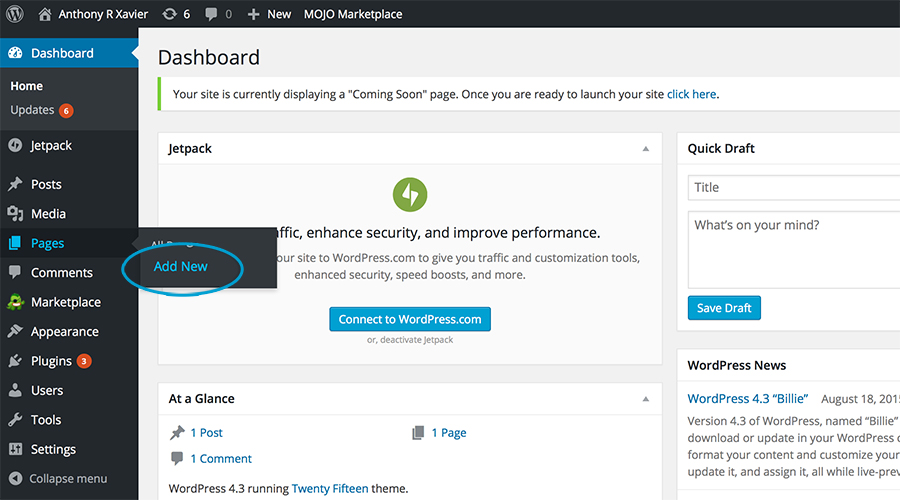Open the Twenty Fifteen theme link
Viewport: 900px width, 500px height.
pos(330,489)
